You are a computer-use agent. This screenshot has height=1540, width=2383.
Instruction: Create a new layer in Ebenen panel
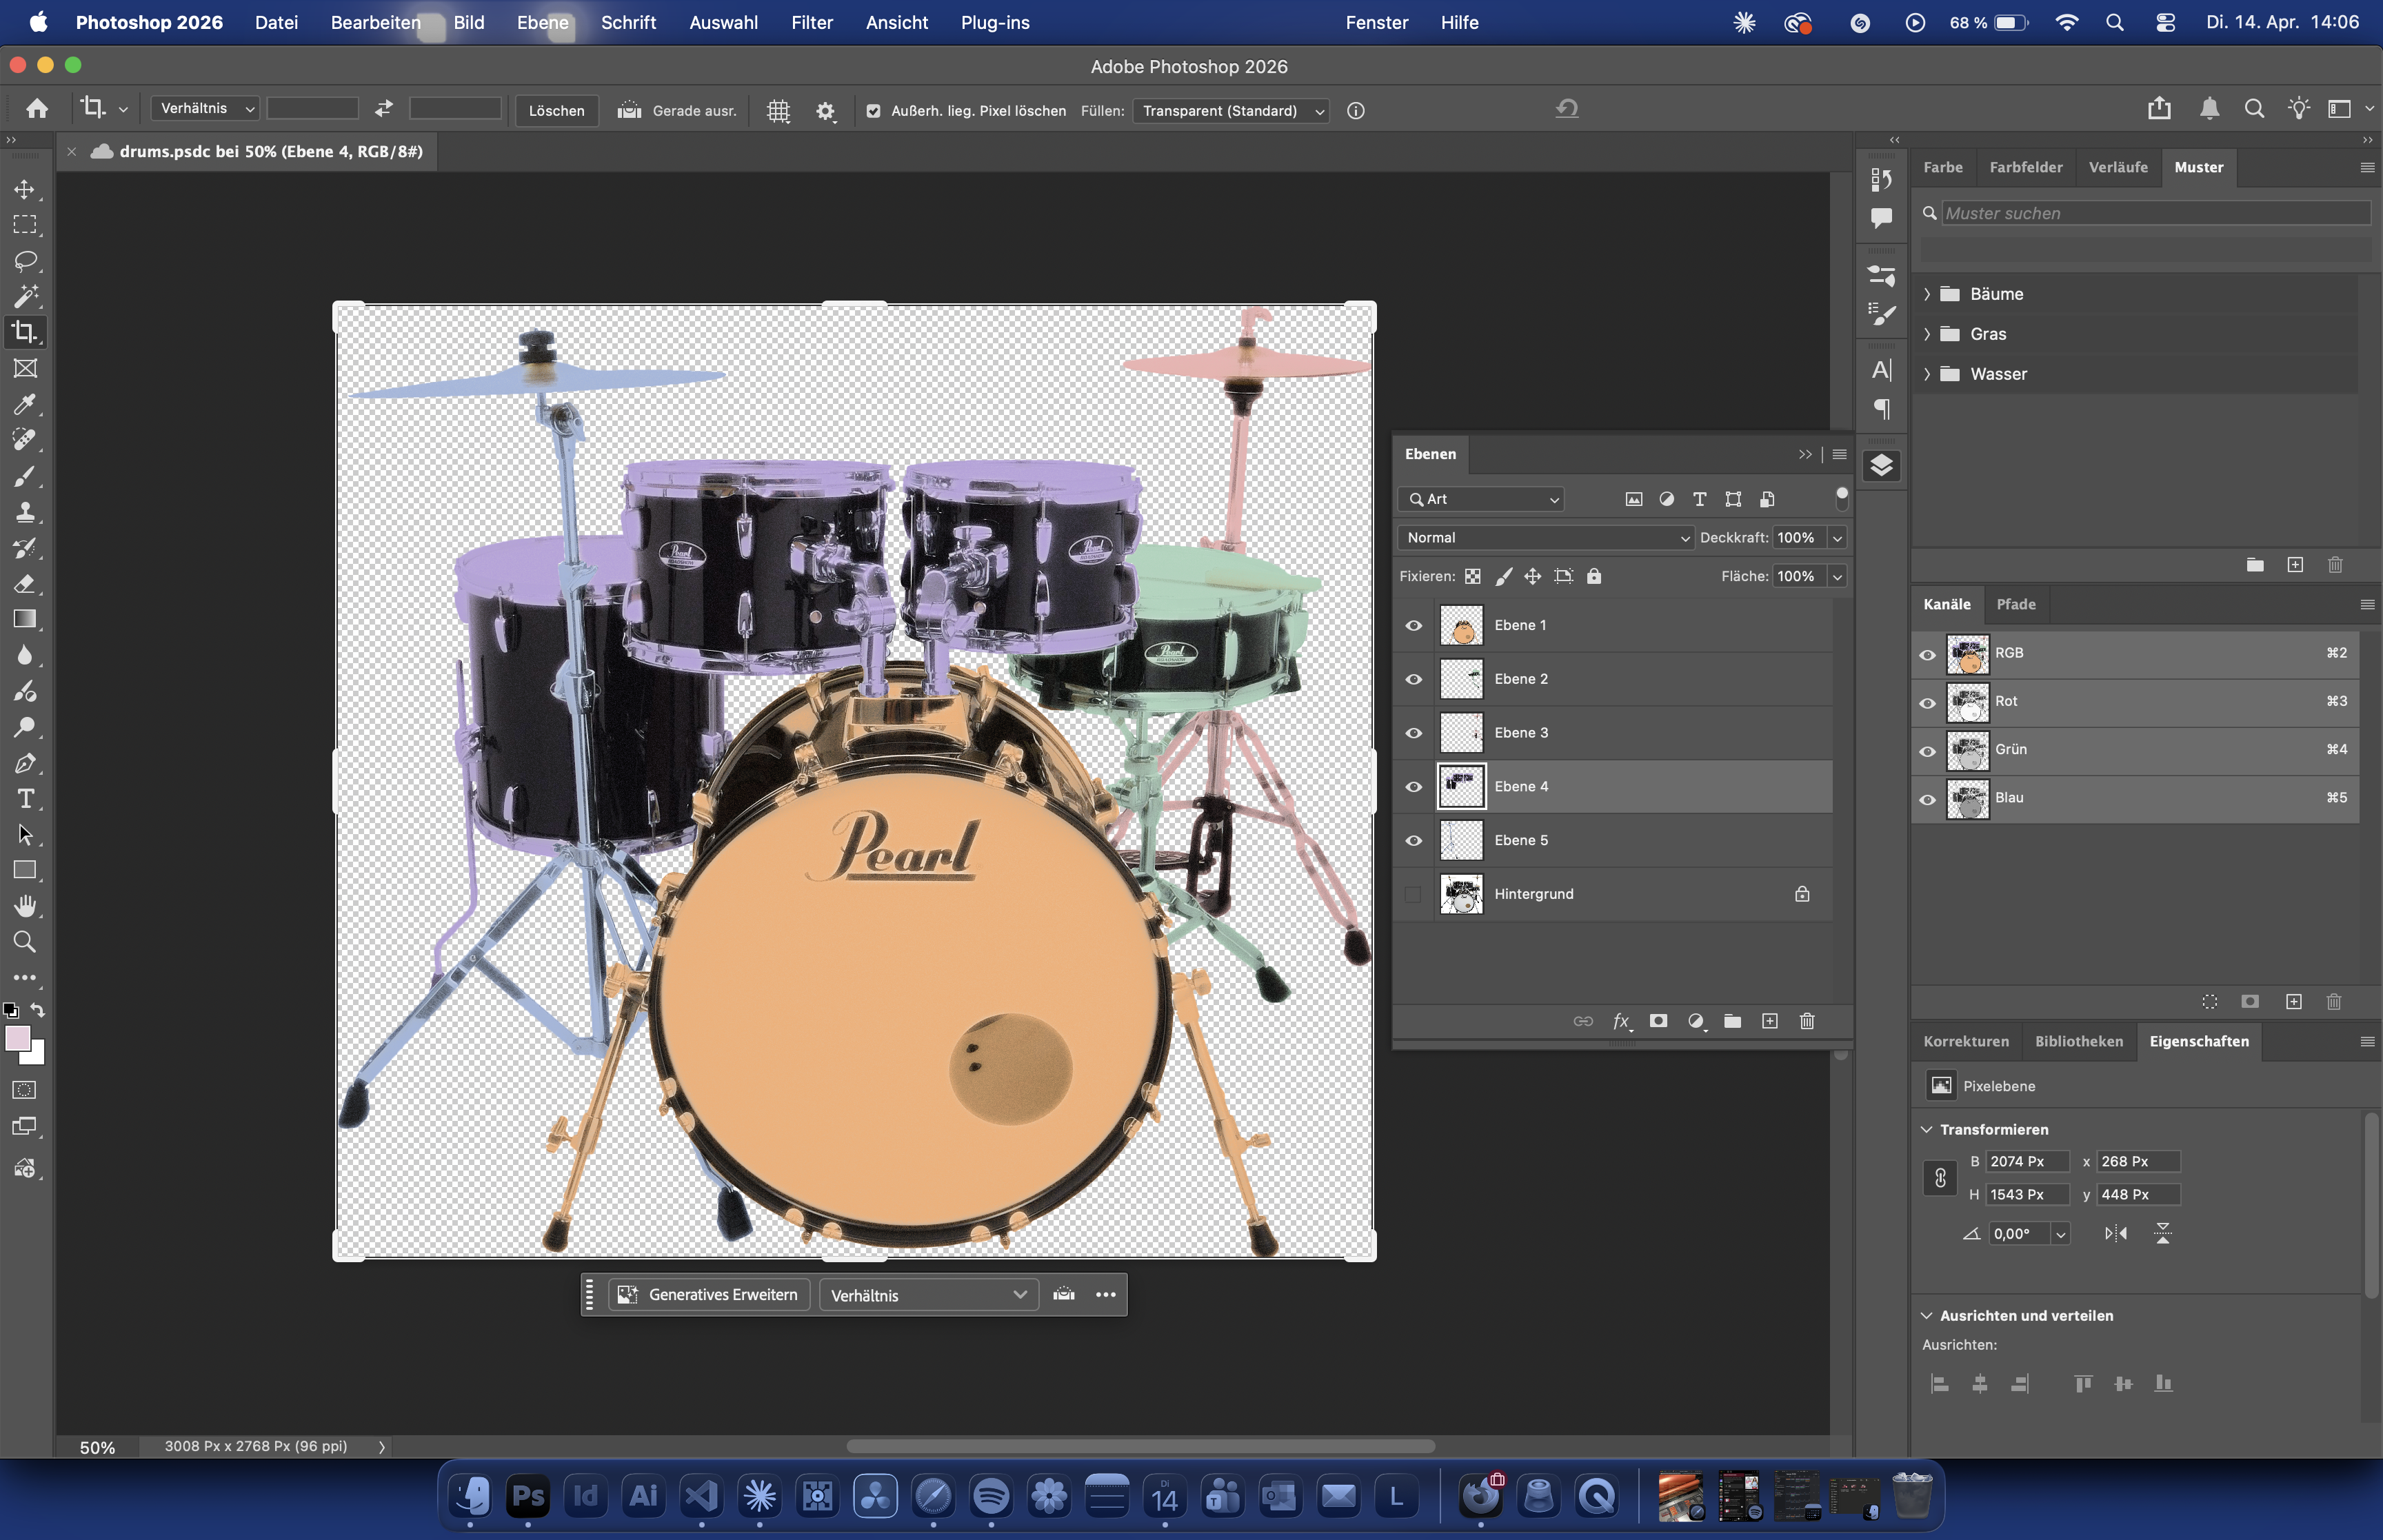coord(1770,1021)
